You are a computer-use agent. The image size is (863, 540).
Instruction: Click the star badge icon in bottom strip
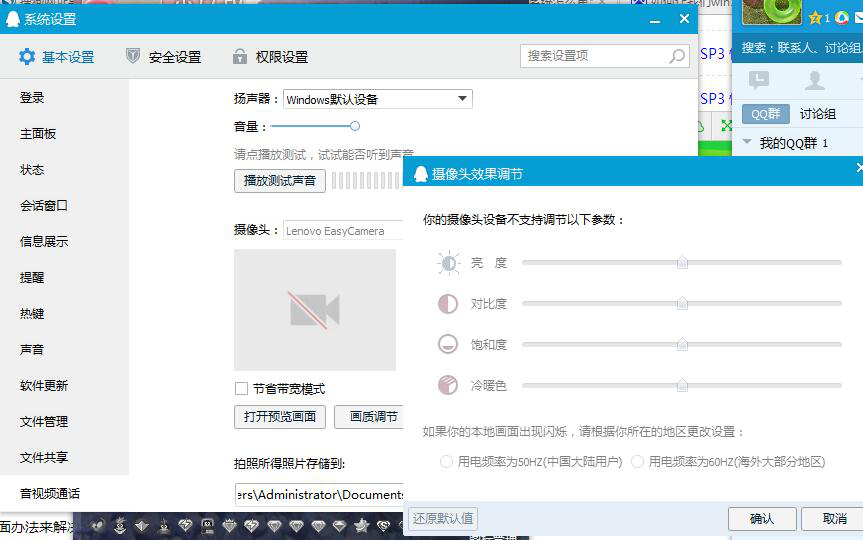coord(362,526)
